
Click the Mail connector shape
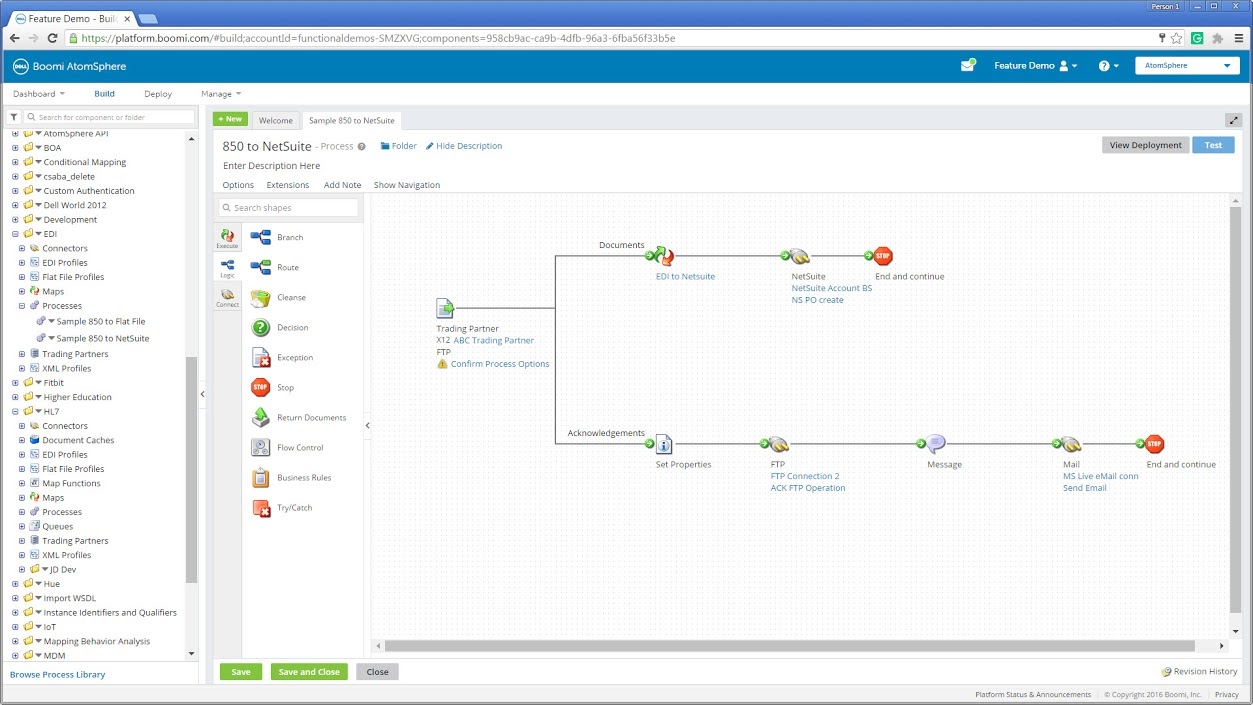click(1071, 444)
